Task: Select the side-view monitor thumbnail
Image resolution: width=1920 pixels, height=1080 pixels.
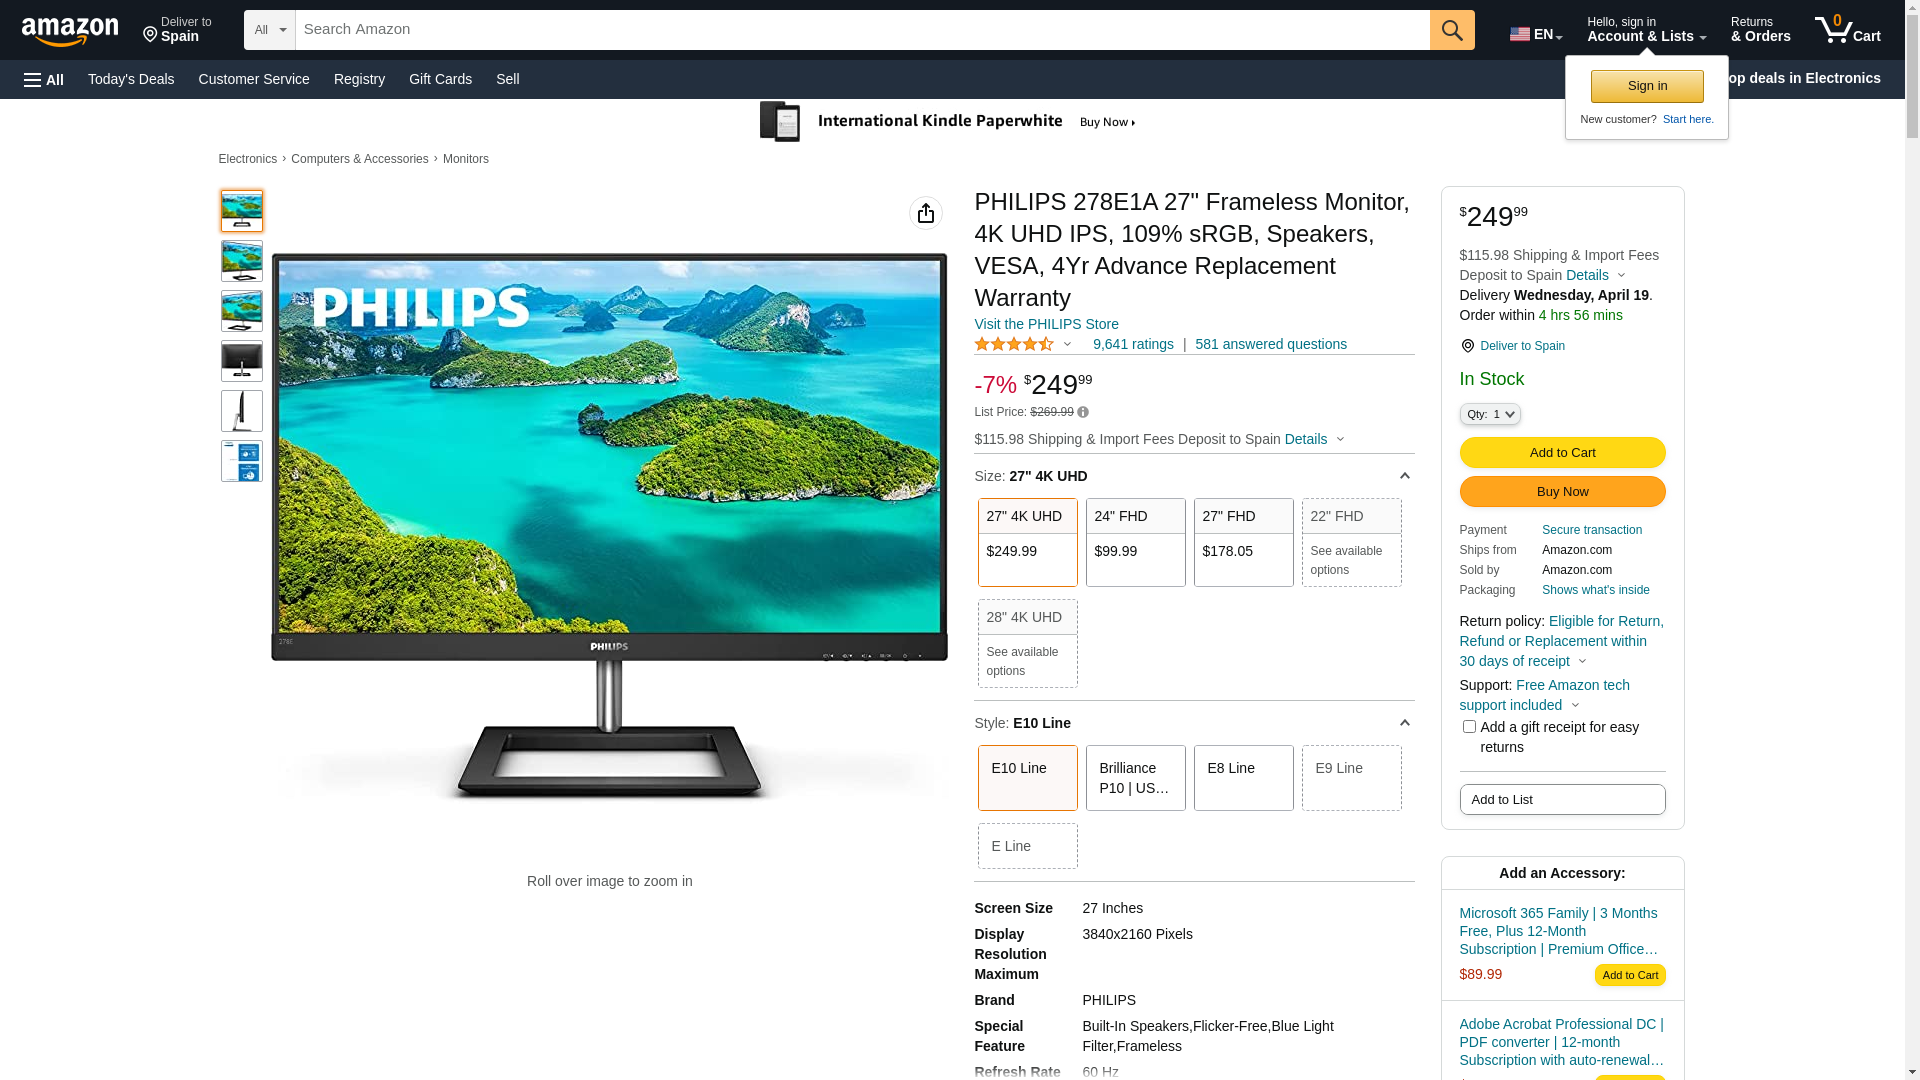Action: tap(242, 411)
